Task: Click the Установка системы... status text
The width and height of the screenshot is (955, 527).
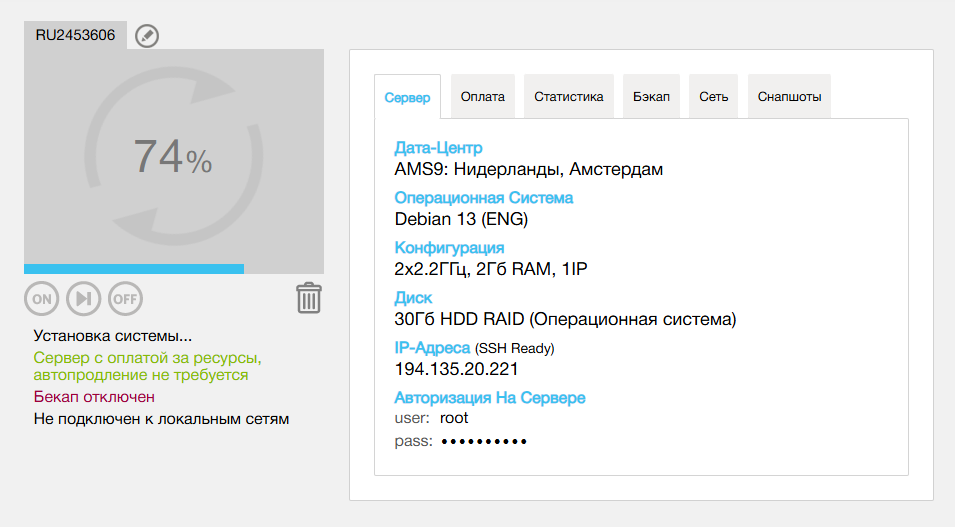Action: (113, 336)
